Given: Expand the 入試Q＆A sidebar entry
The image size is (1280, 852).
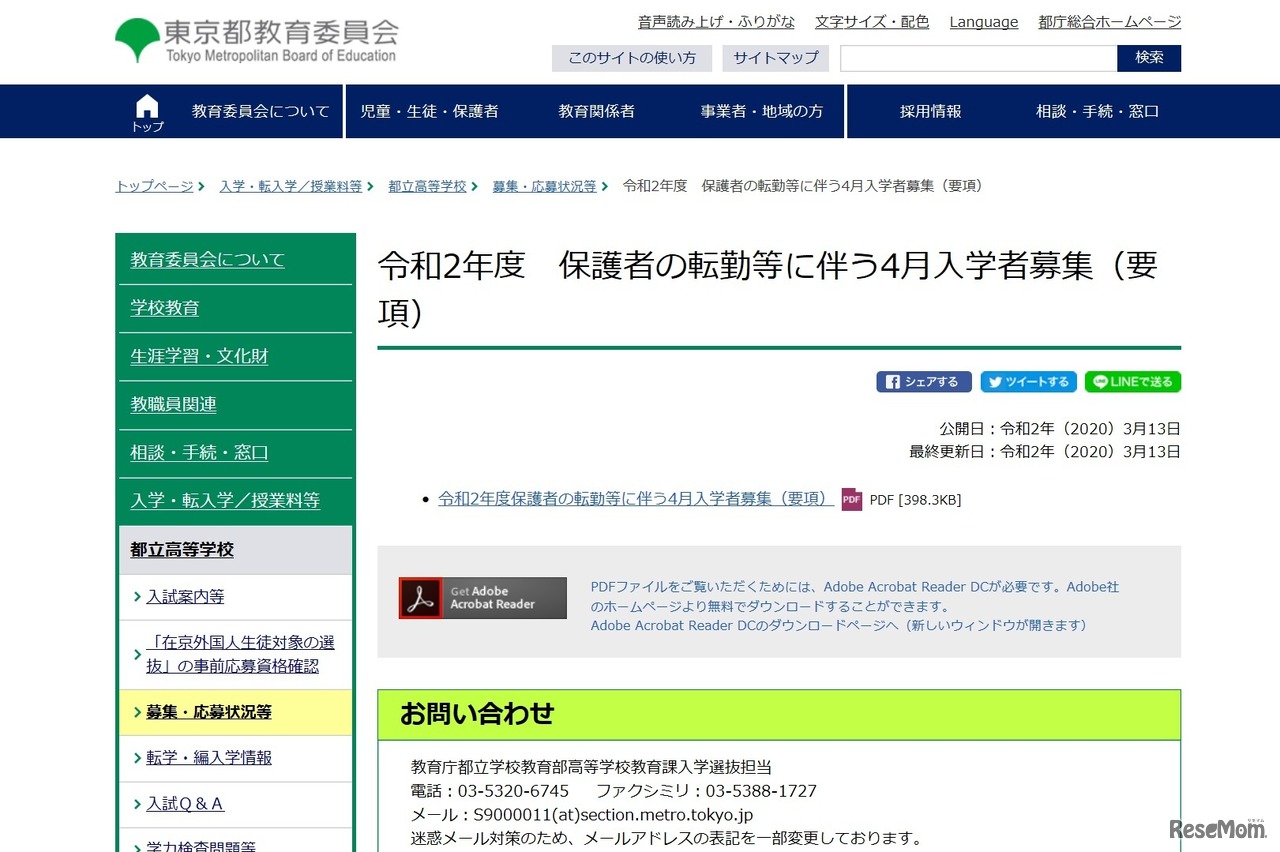Looking at the screenshot, I should pos(193,804).
